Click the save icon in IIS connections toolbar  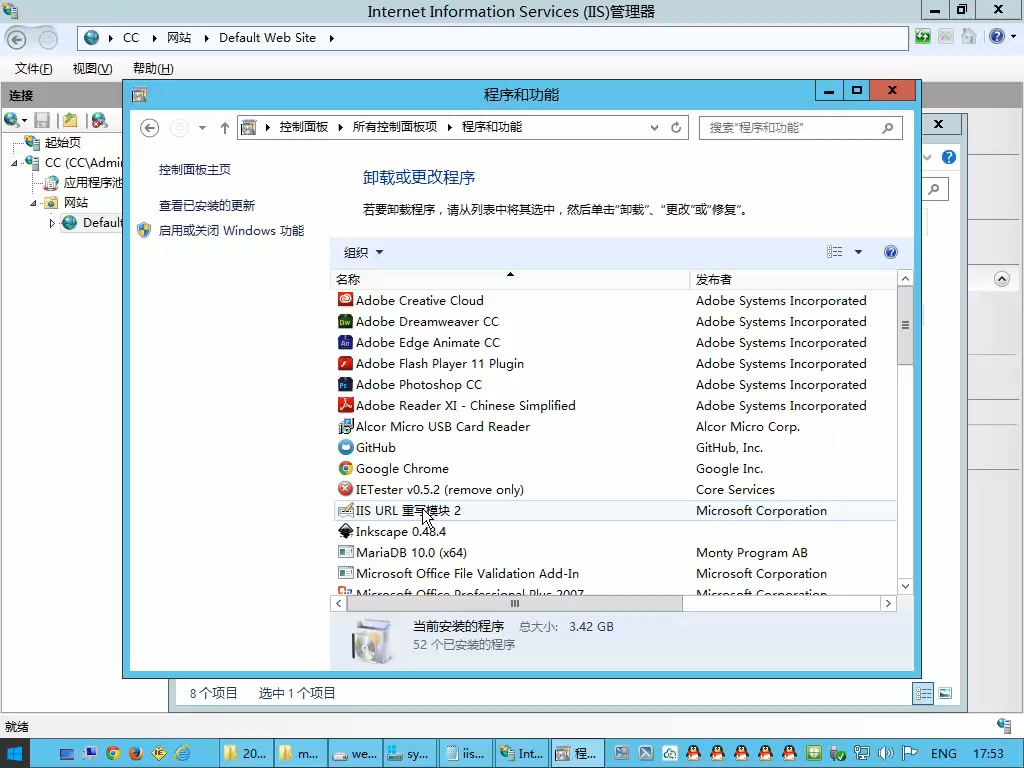42,120
